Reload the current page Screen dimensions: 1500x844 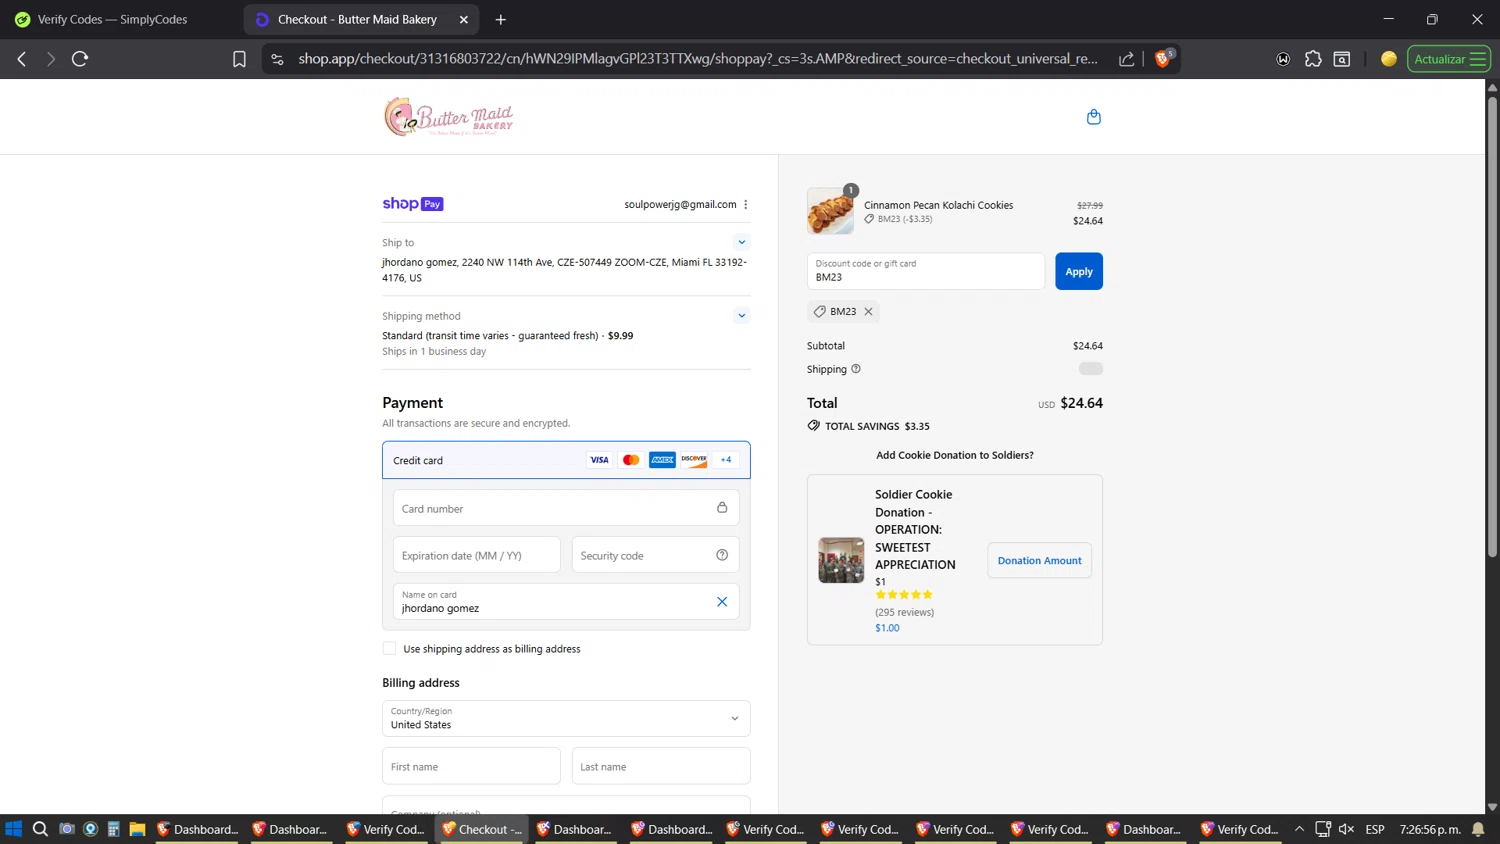pyautogui.click(x=80, y=59)
